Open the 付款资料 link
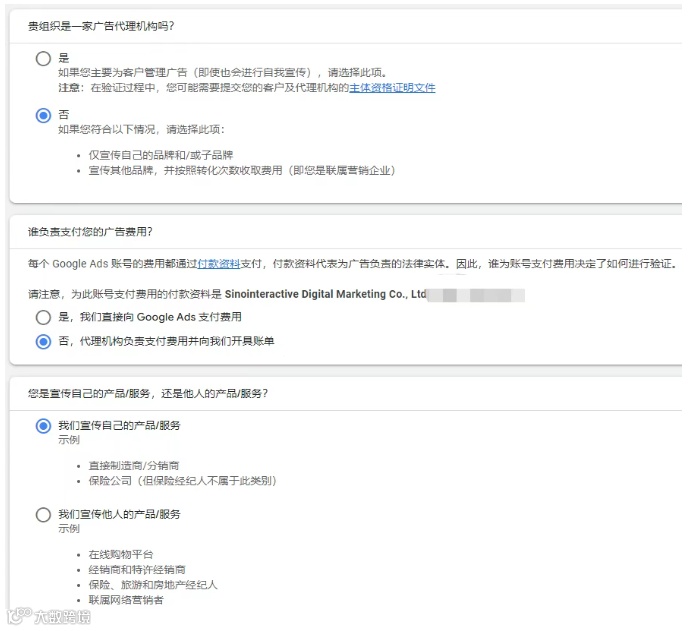 [x=219, y=264]
